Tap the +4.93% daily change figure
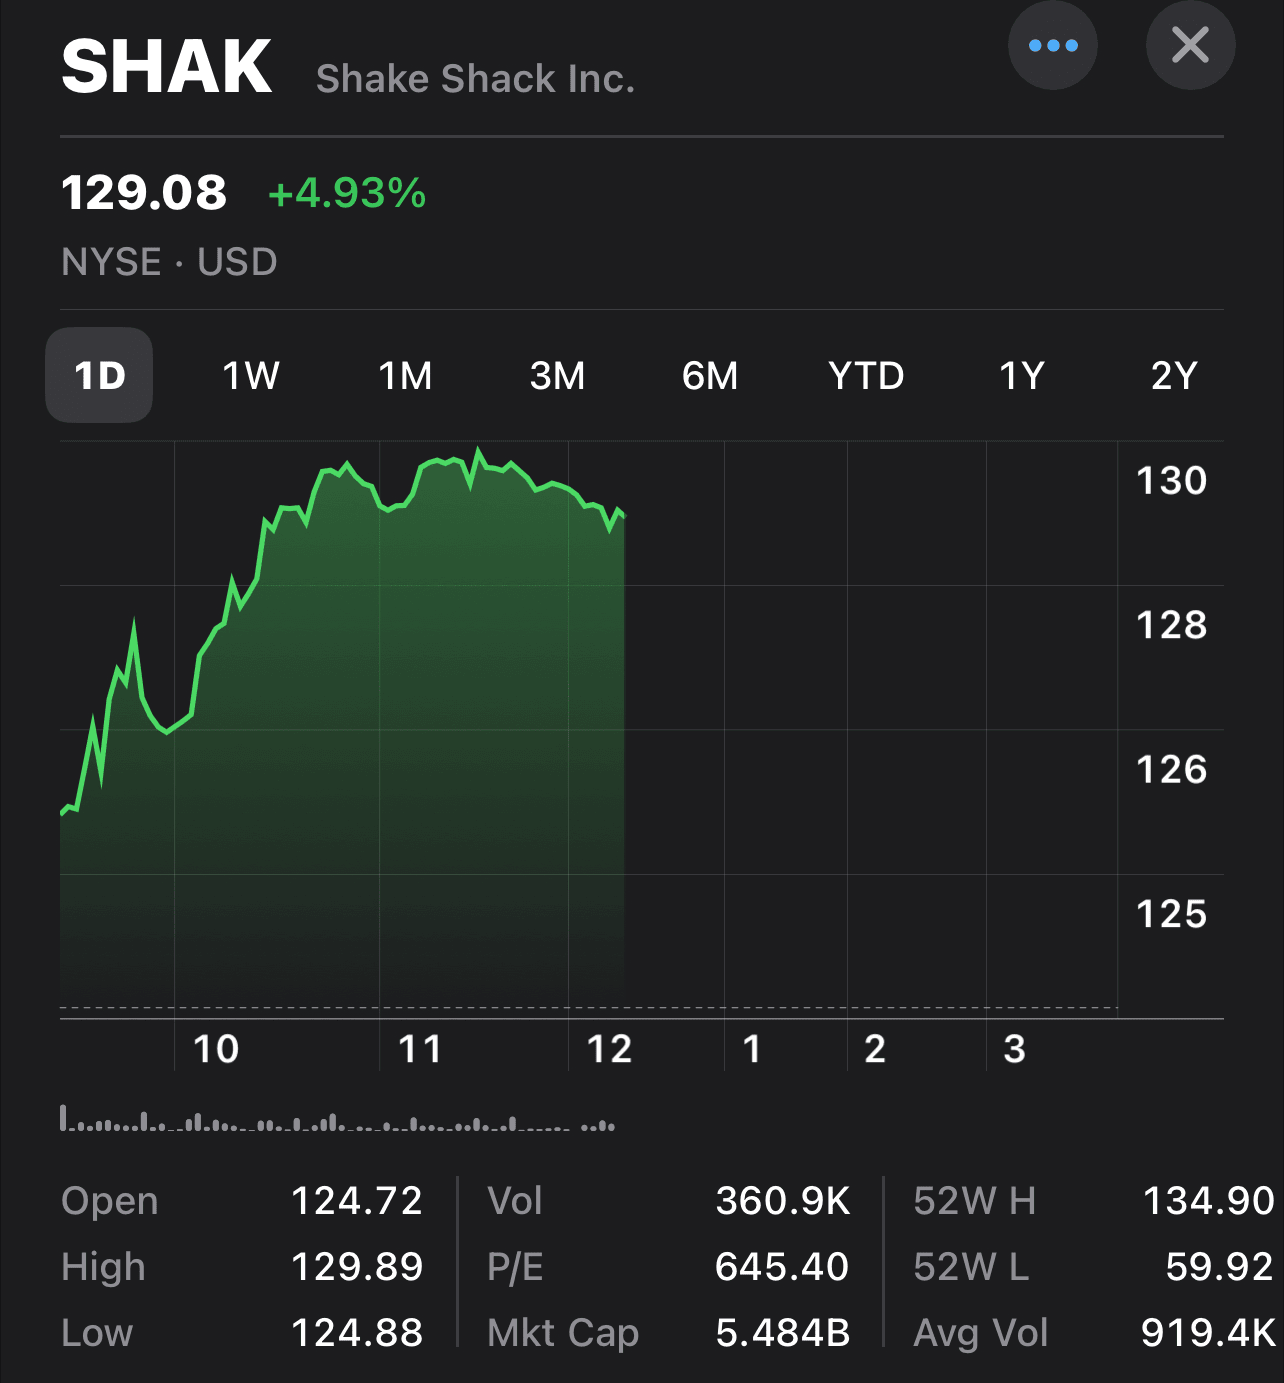 click(347, 193)
